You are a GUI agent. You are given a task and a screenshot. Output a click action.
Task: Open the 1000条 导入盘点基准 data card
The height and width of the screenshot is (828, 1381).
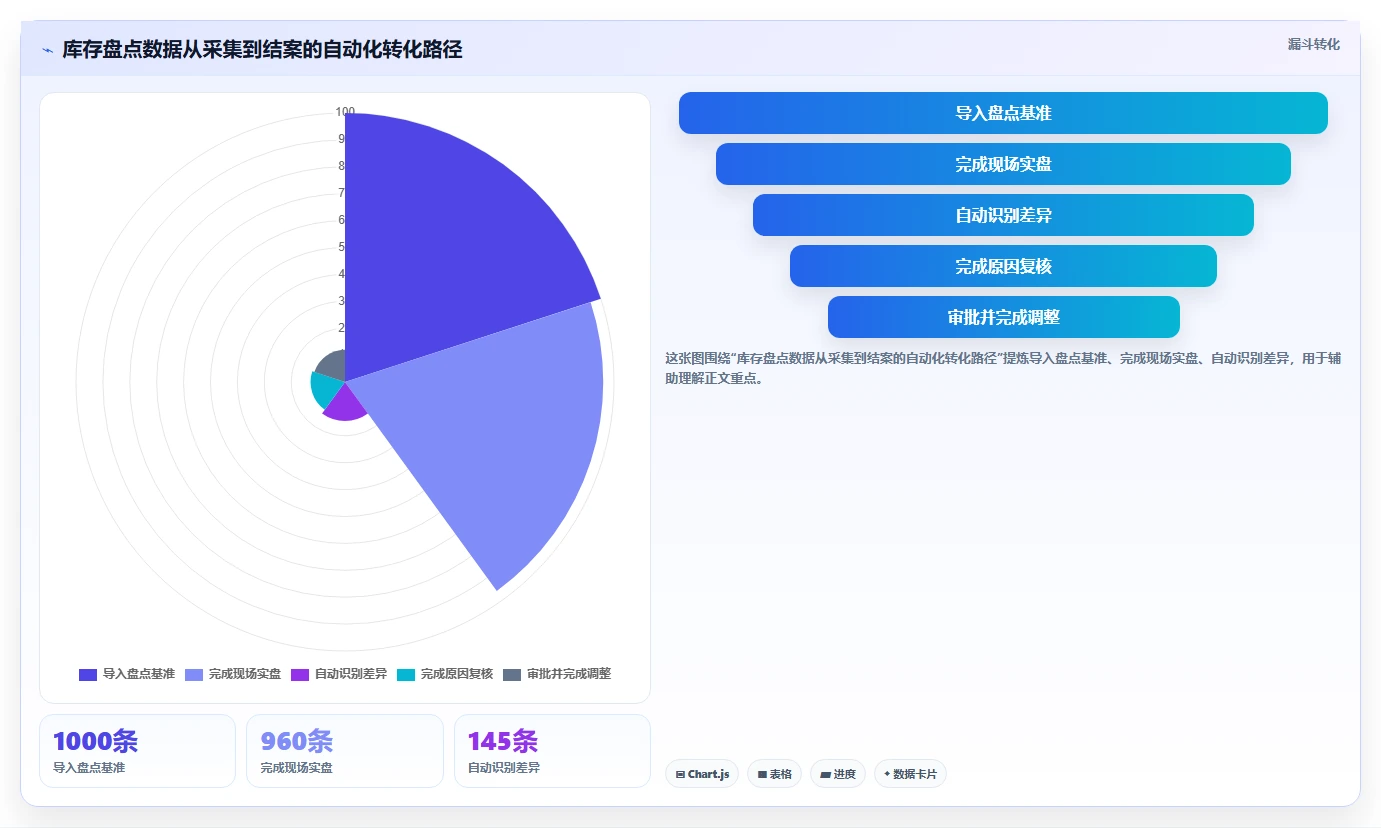(x=137, y=751)
